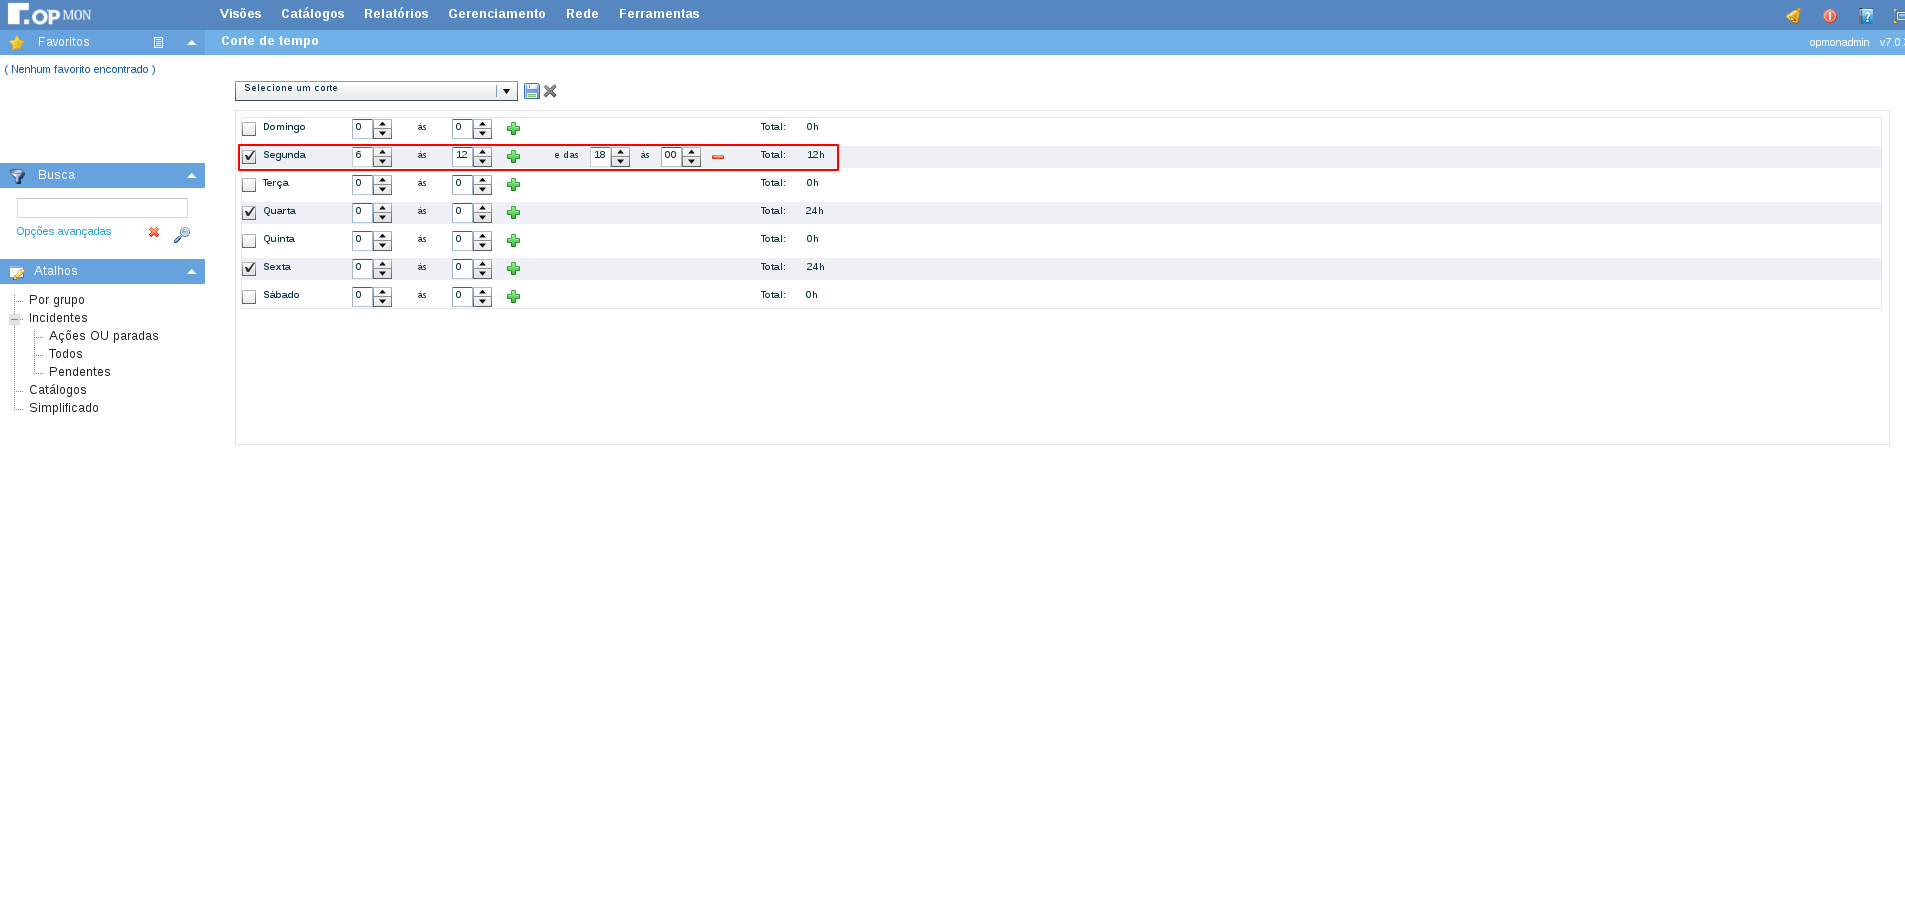Open the Relatórios menu

pos(396,14)
